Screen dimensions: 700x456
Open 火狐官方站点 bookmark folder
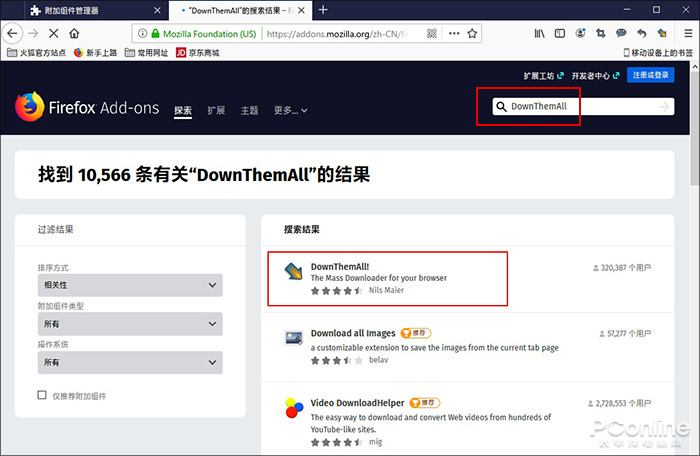coord(37,53)
